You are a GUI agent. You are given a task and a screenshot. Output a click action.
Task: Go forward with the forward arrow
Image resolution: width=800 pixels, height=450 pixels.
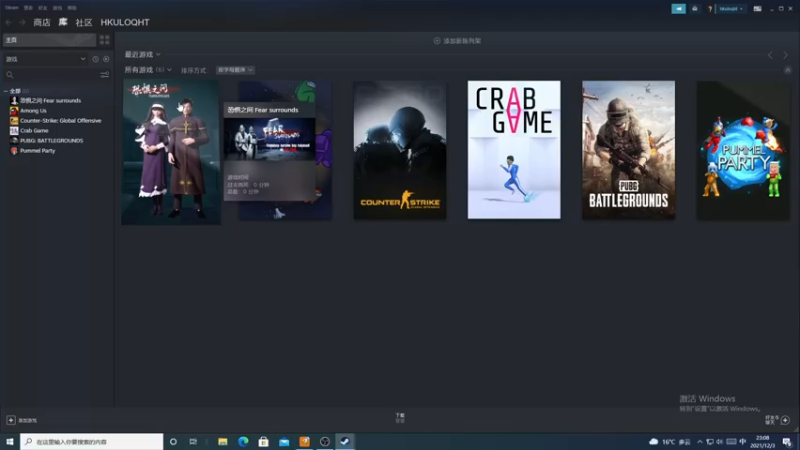(x=22, y=22)
